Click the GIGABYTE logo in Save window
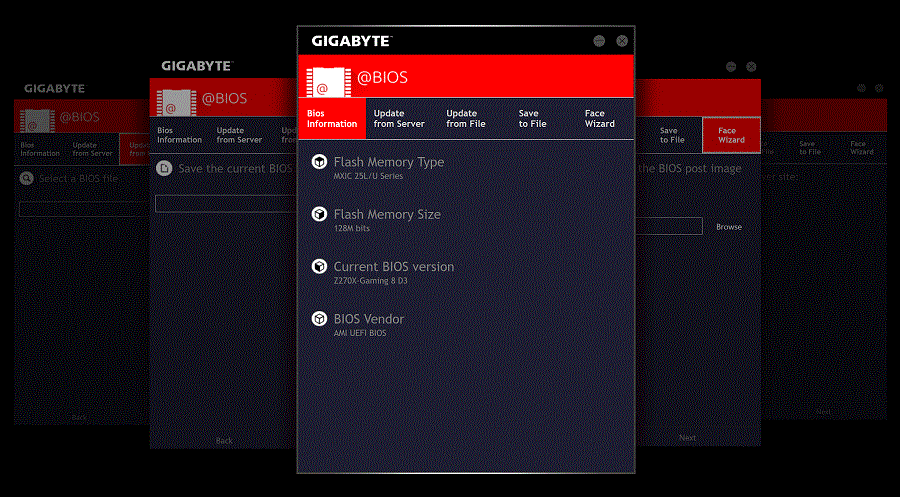 [196, 66]
